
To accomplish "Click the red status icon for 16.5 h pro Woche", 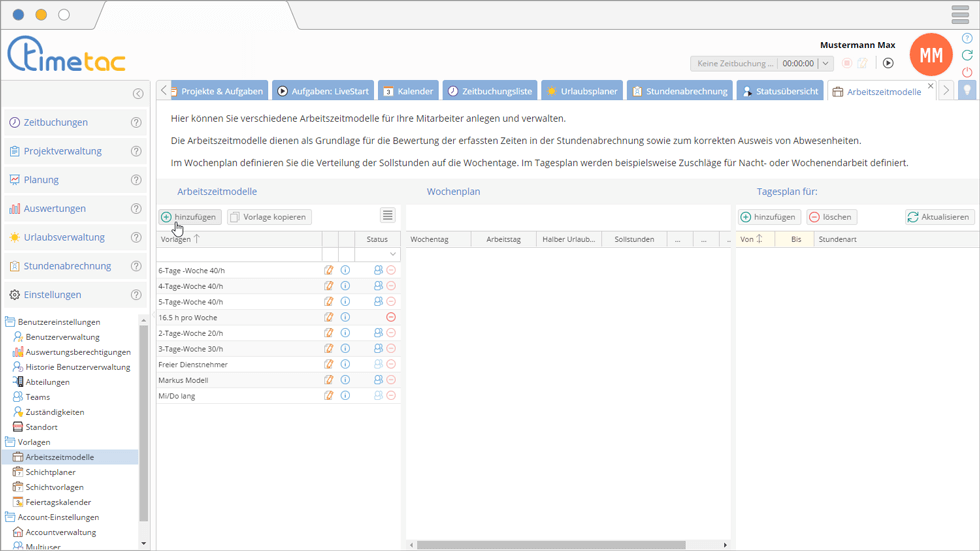I will 391,317.
